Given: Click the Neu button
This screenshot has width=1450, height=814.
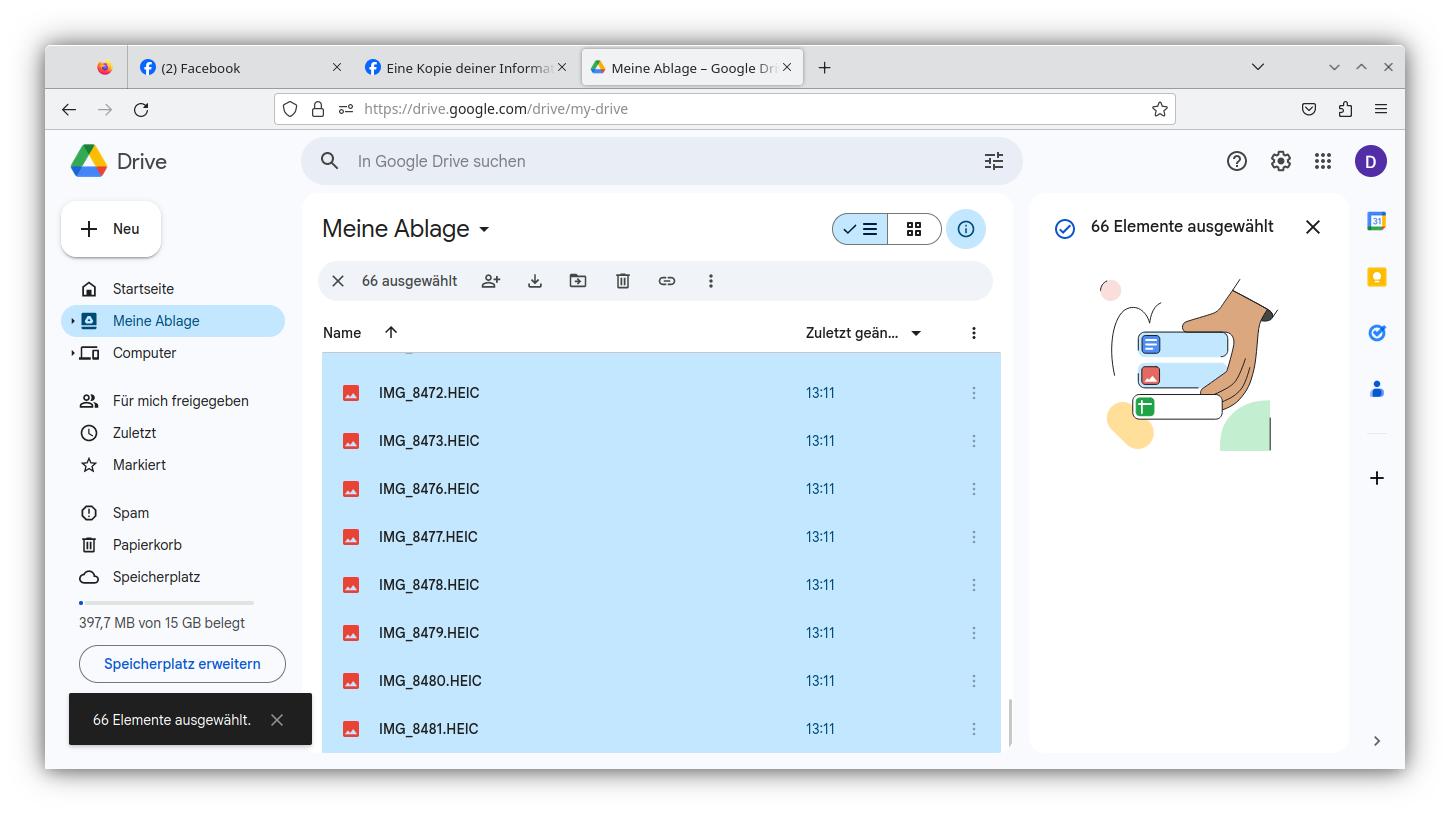Looking at the screenshot, I should click(x=111, y=229).
